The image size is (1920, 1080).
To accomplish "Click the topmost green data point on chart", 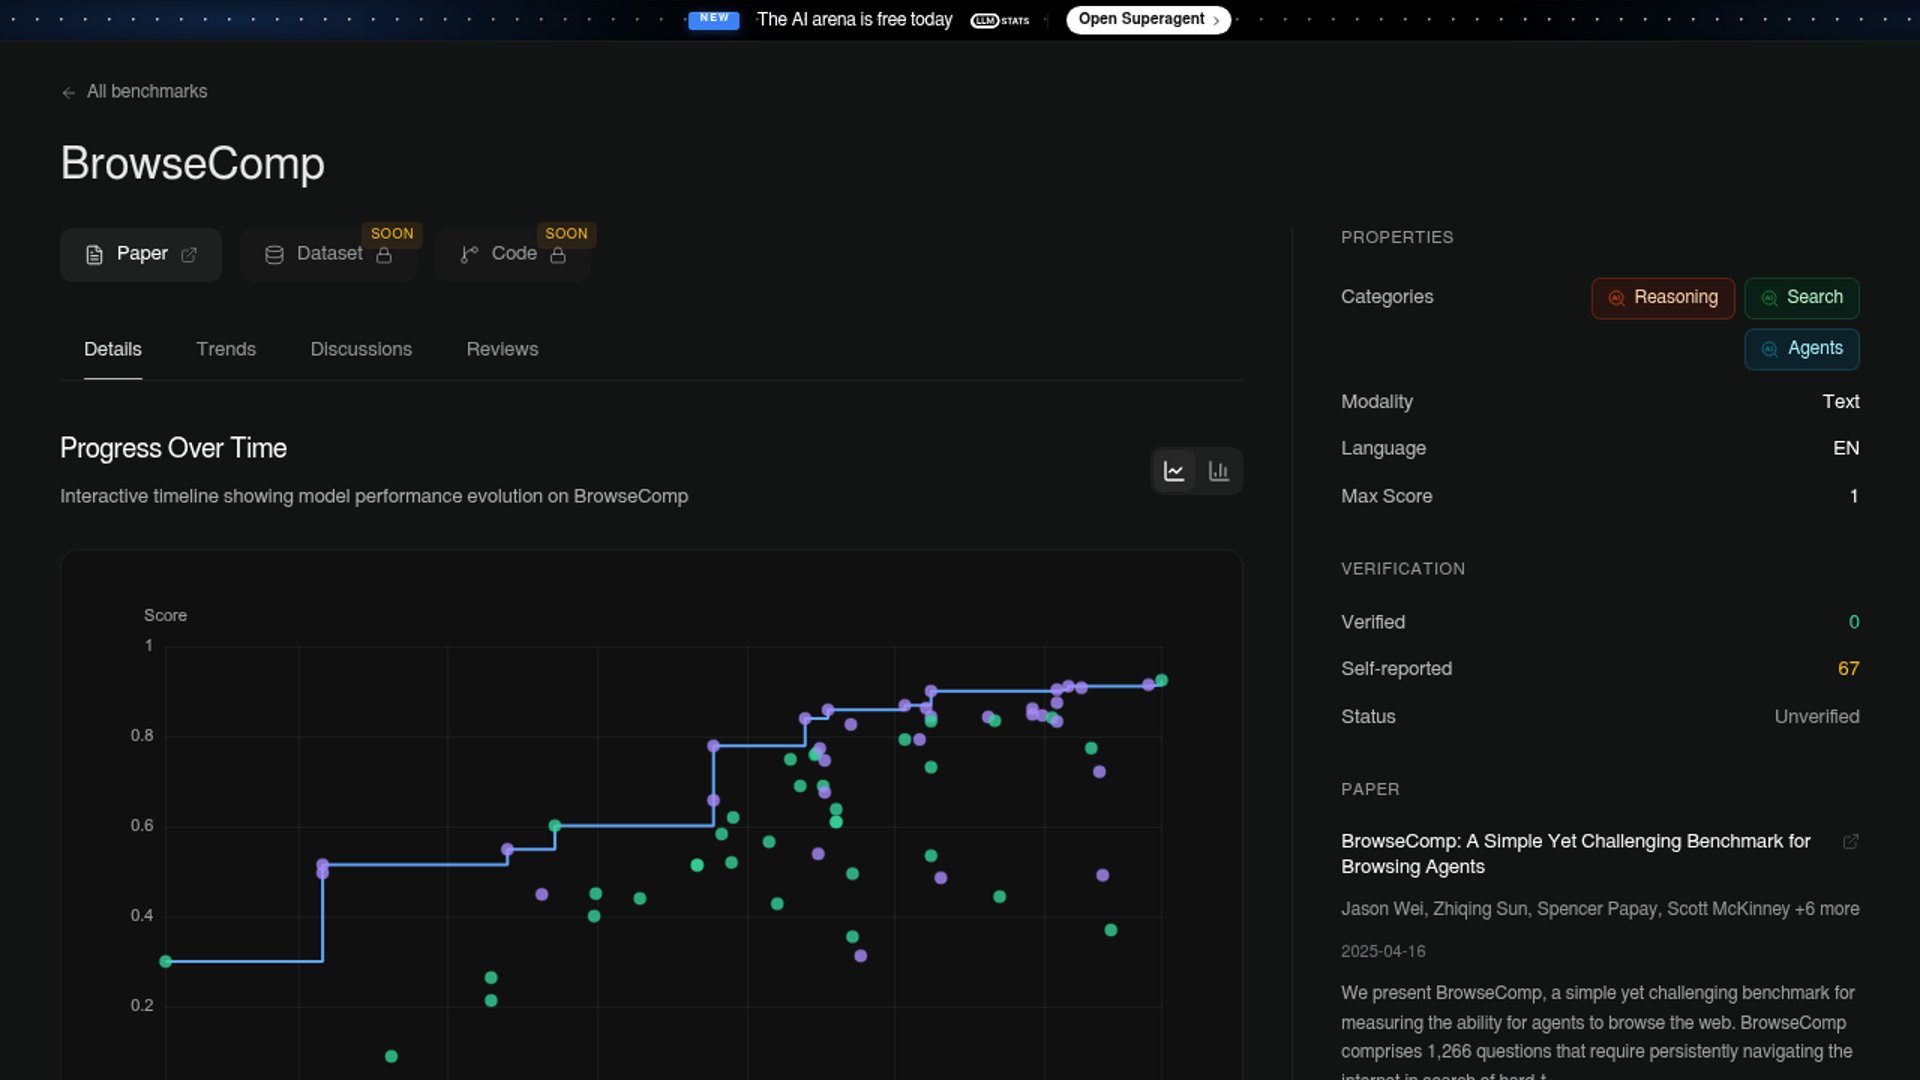I will click(x=1162, y=681).
